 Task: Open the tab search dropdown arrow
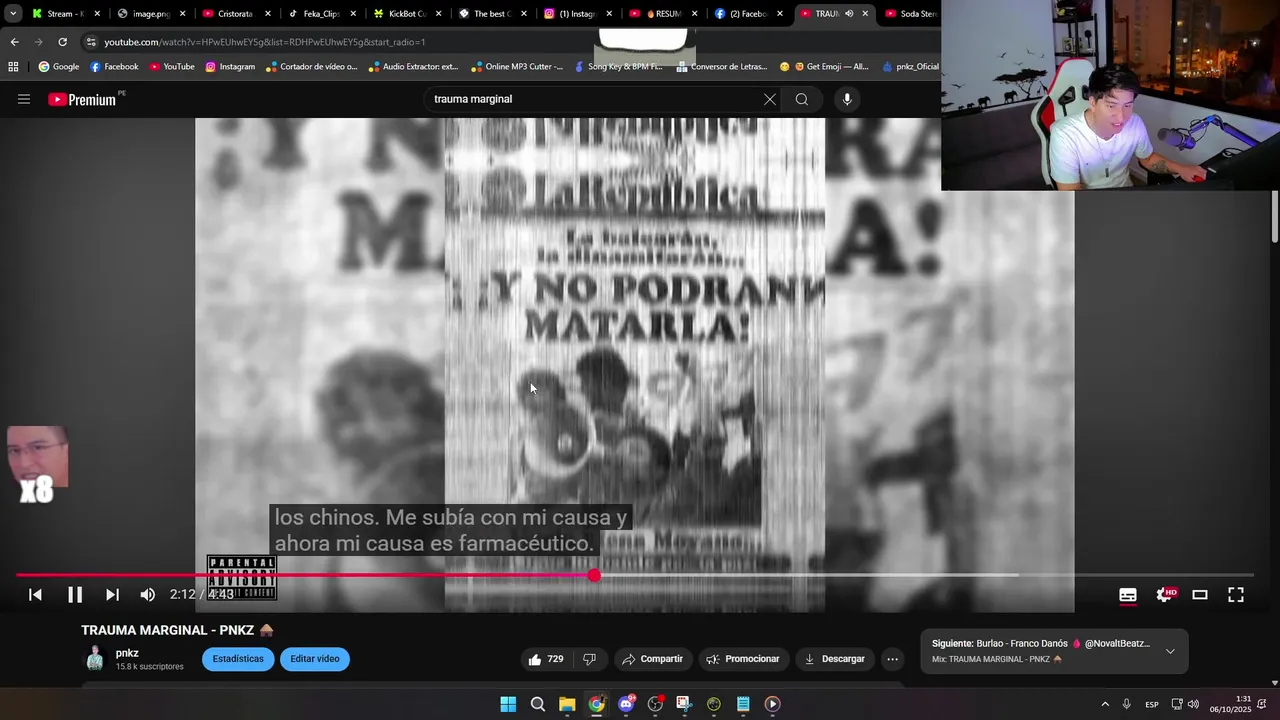[x=13, y=14]
